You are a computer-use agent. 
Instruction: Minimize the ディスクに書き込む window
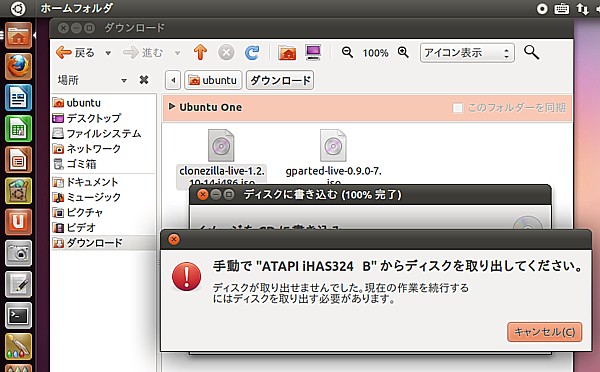tap(216, 194)
